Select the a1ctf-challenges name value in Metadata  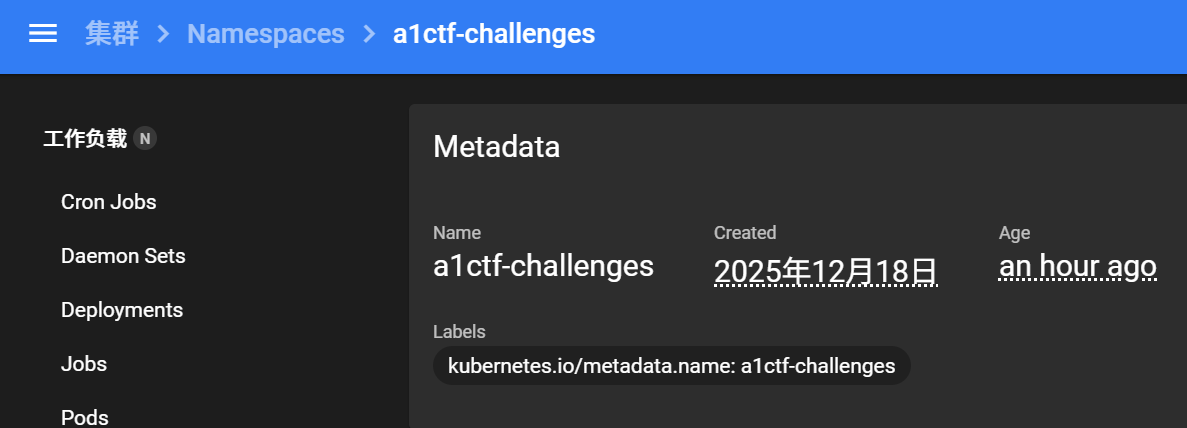[x=543, y=266]
